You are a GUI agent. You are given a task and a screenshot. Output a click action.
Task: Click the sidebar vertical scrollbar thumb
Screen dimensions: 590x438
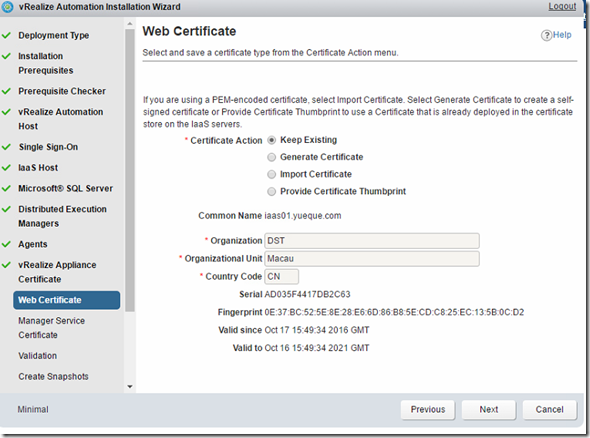(130, 170)
